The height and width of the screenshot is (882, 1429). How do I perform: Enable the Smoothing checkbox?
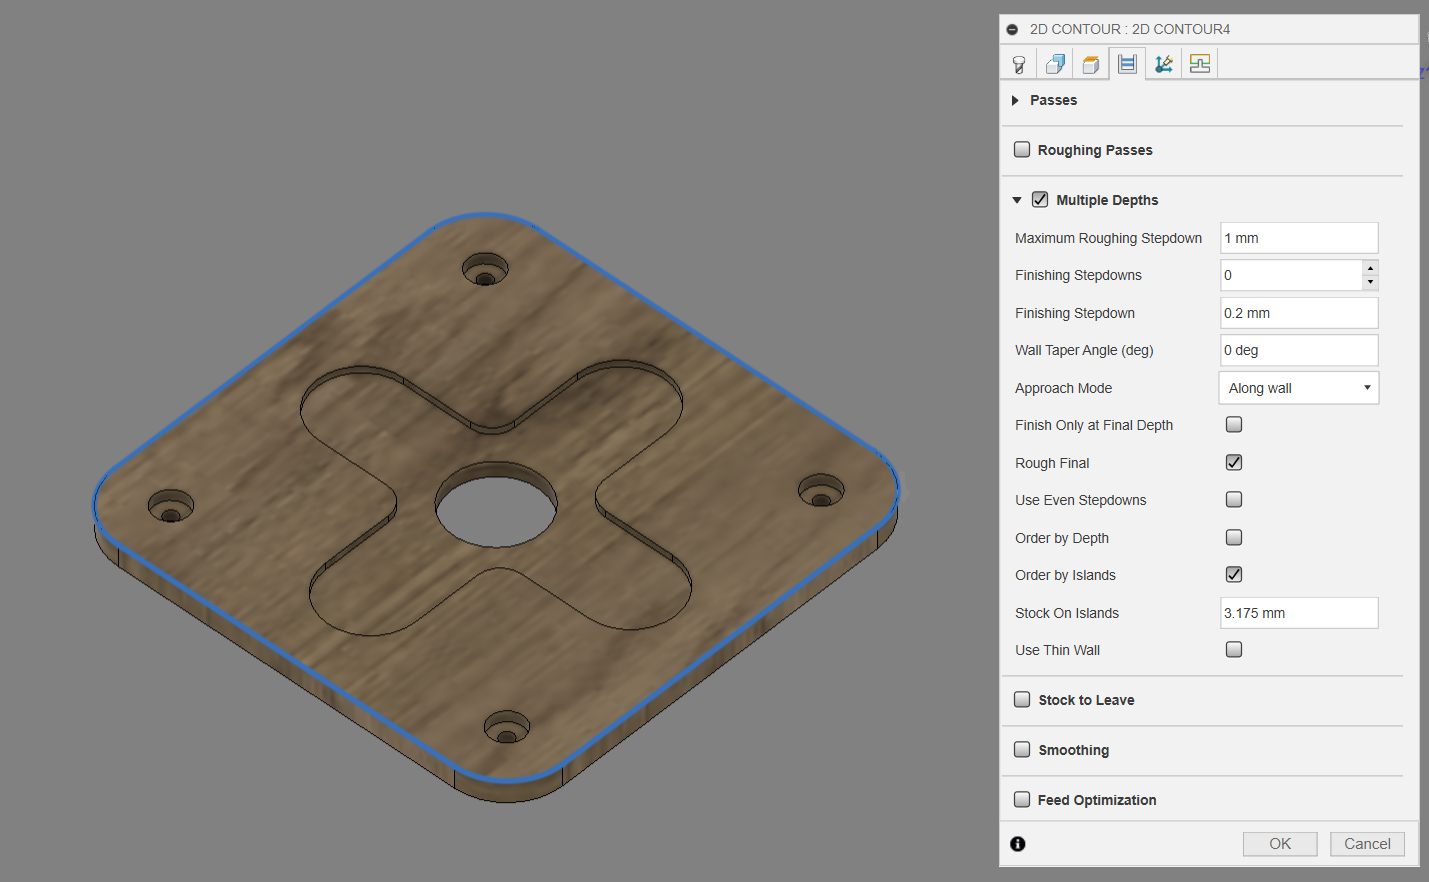(x=1022, y=749)
